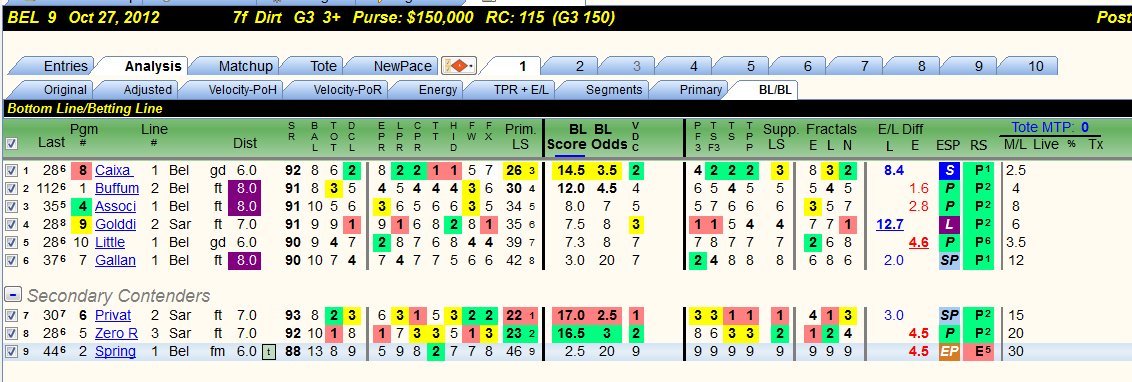Open the Zero R horse link
Screen dimensions: 1132x382
[x=116, y=334]
